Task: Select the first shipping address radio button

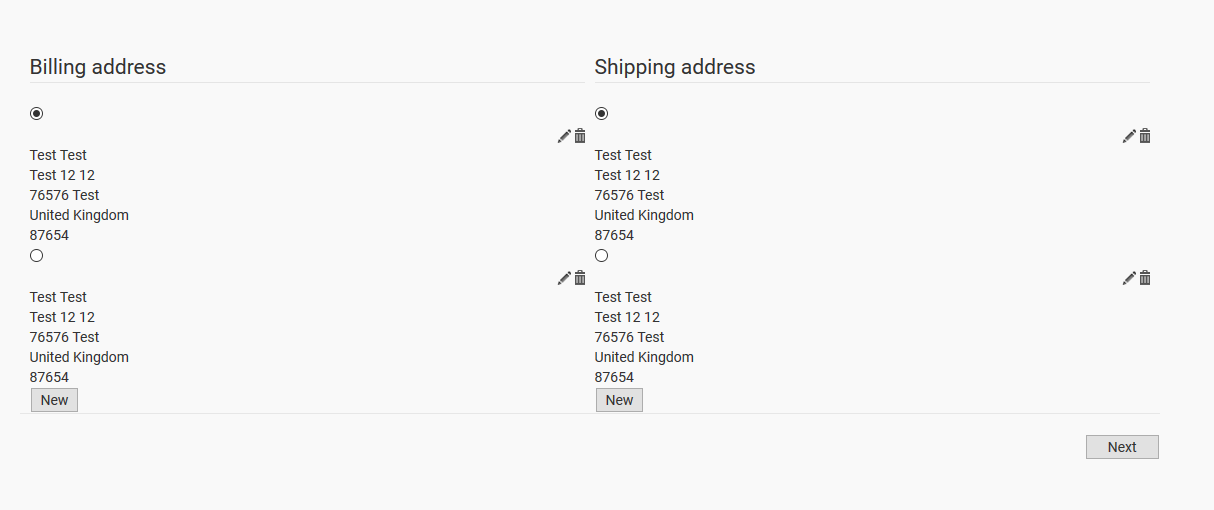Action: tap(602, 114)
